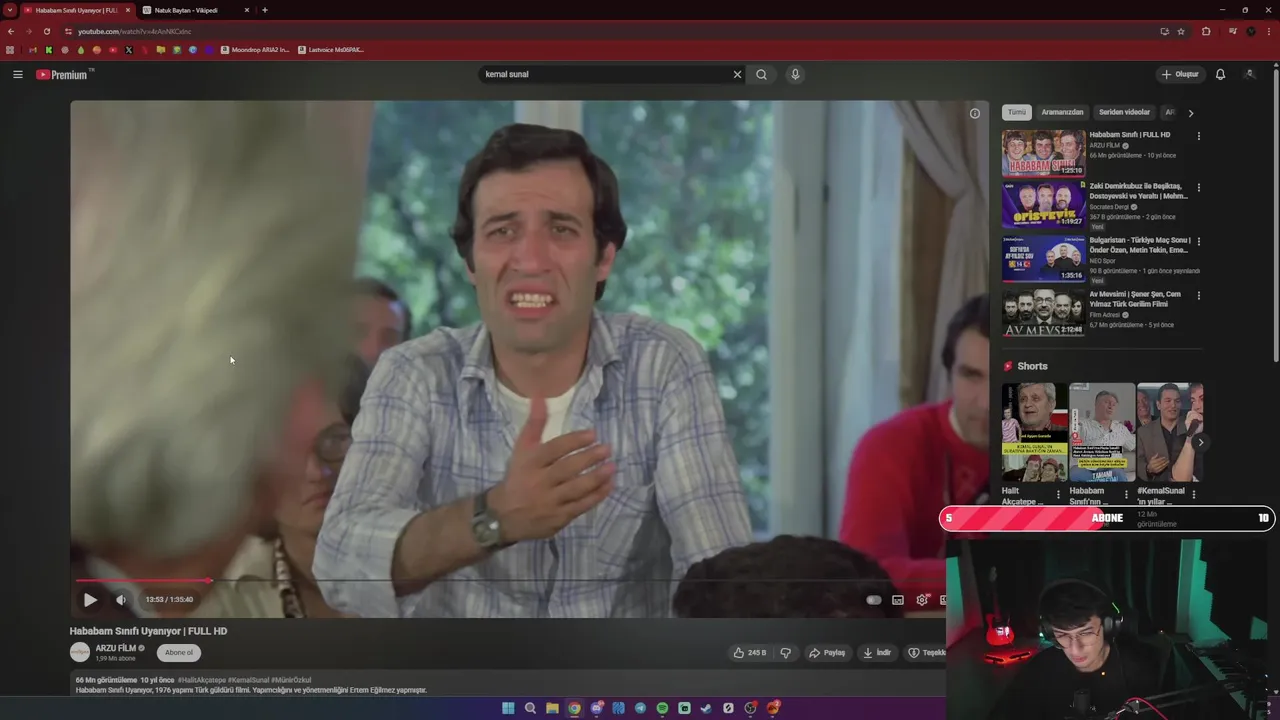Dislike the video
The image size is (1280, 720).
(x=786, y=653)
